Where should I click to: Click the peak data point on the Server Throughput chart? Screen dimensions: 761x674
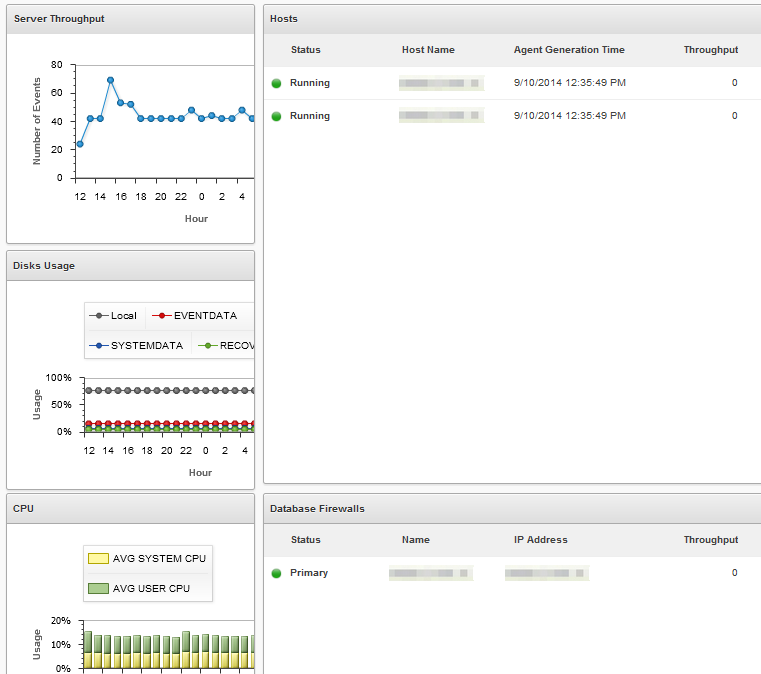point(111,80)
